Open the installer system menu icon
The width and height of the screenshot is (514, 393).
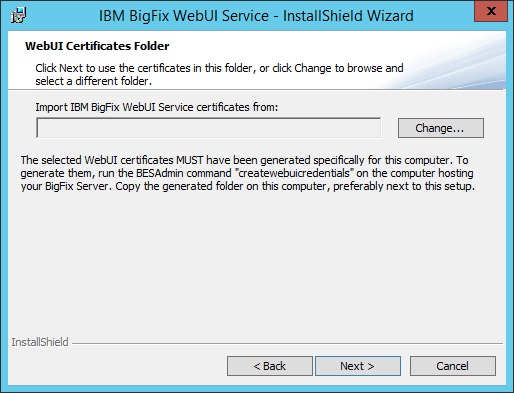coord(19,15)
